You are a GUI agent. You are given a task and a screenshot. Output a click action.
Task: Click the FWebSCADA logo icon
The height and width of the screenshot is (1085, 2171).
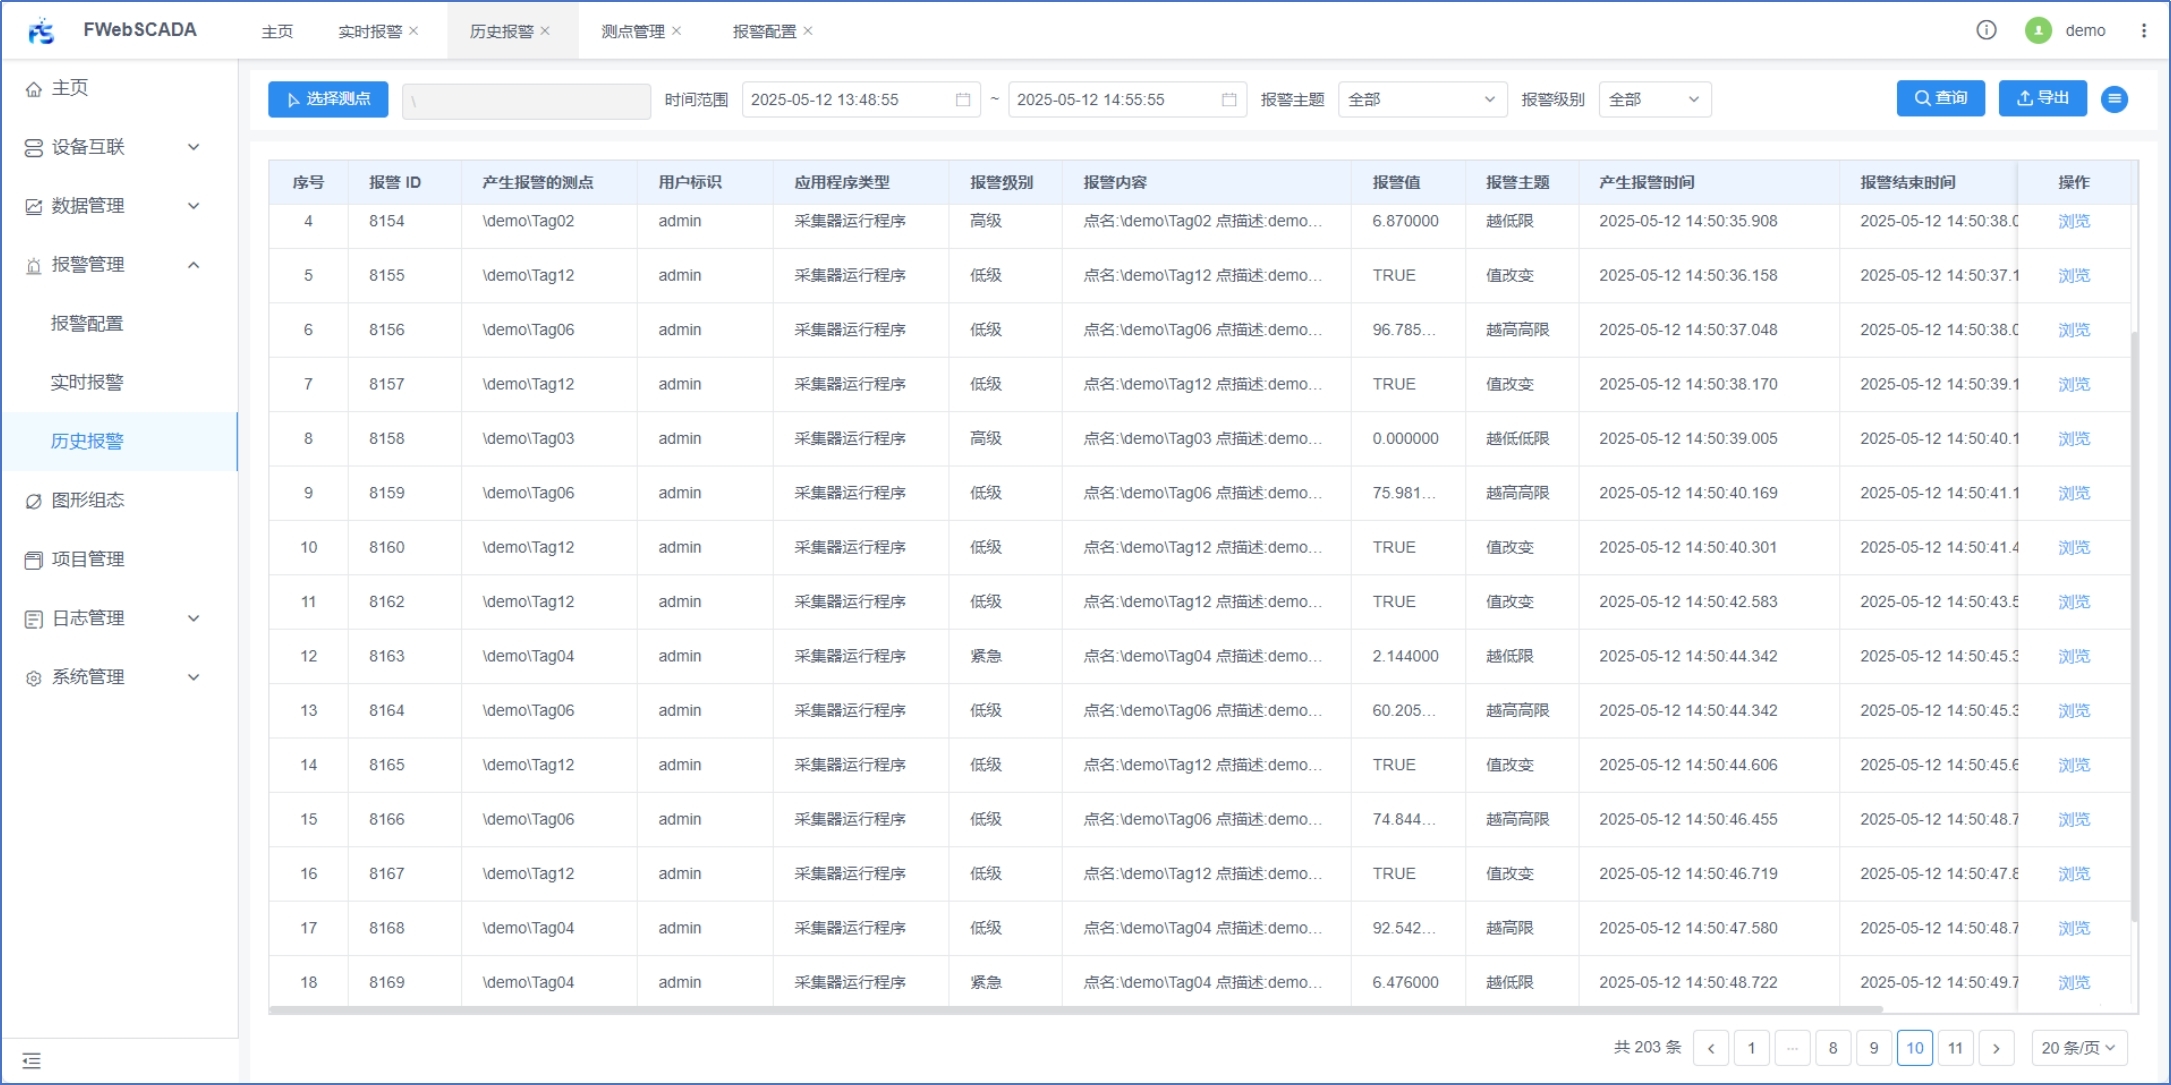pos(41,31)
